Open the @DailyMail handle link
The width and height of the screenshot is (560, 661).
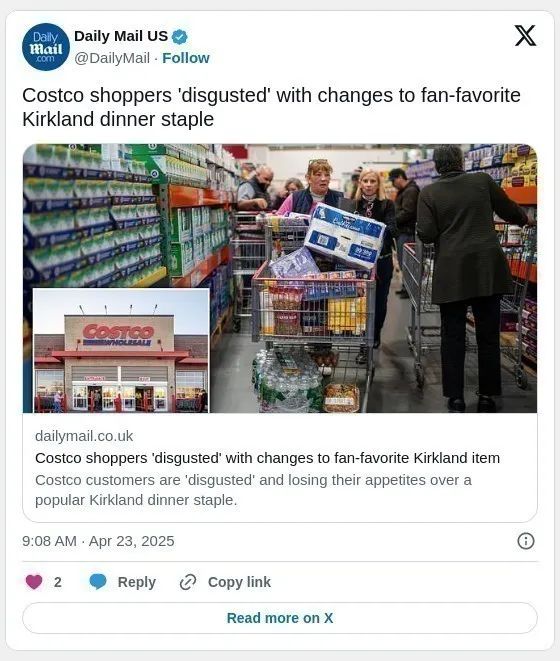[x=112, y=58]
